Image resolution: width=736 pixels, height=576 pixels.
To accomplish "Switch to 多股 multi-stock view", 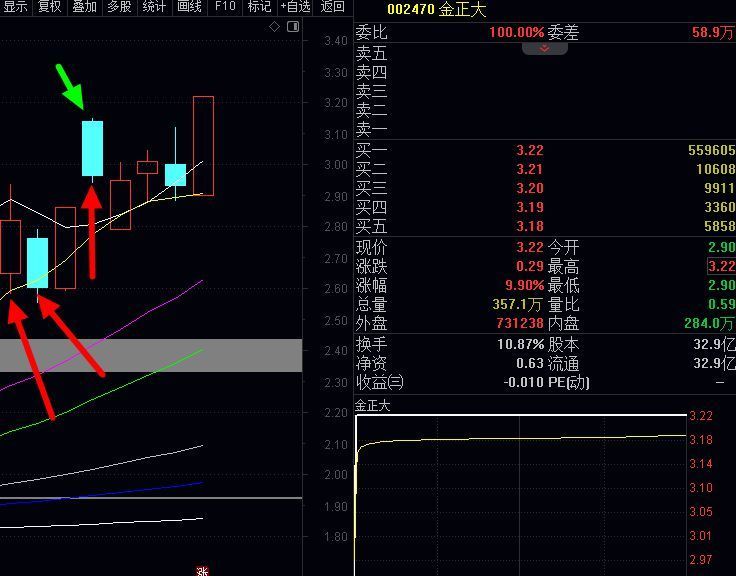I will [119, 7].
